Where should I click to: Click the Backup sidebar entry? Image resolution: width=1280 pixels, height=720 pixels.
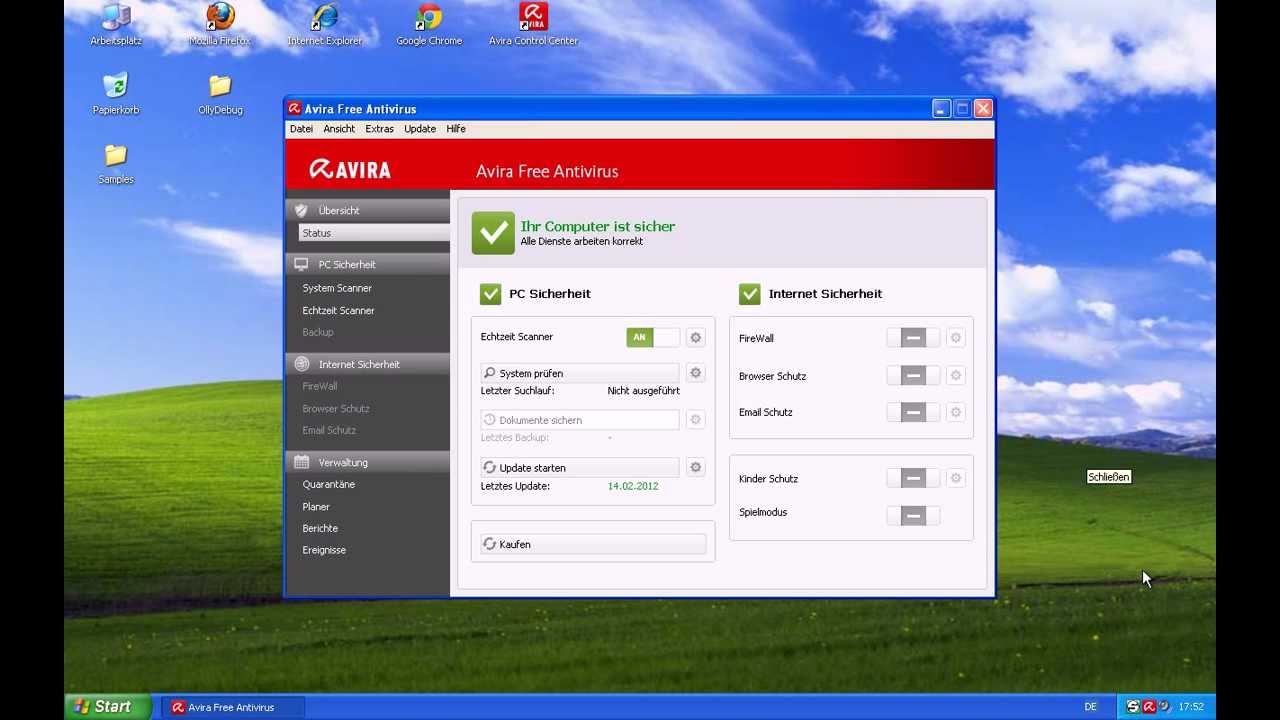click(x=318, y=332)
